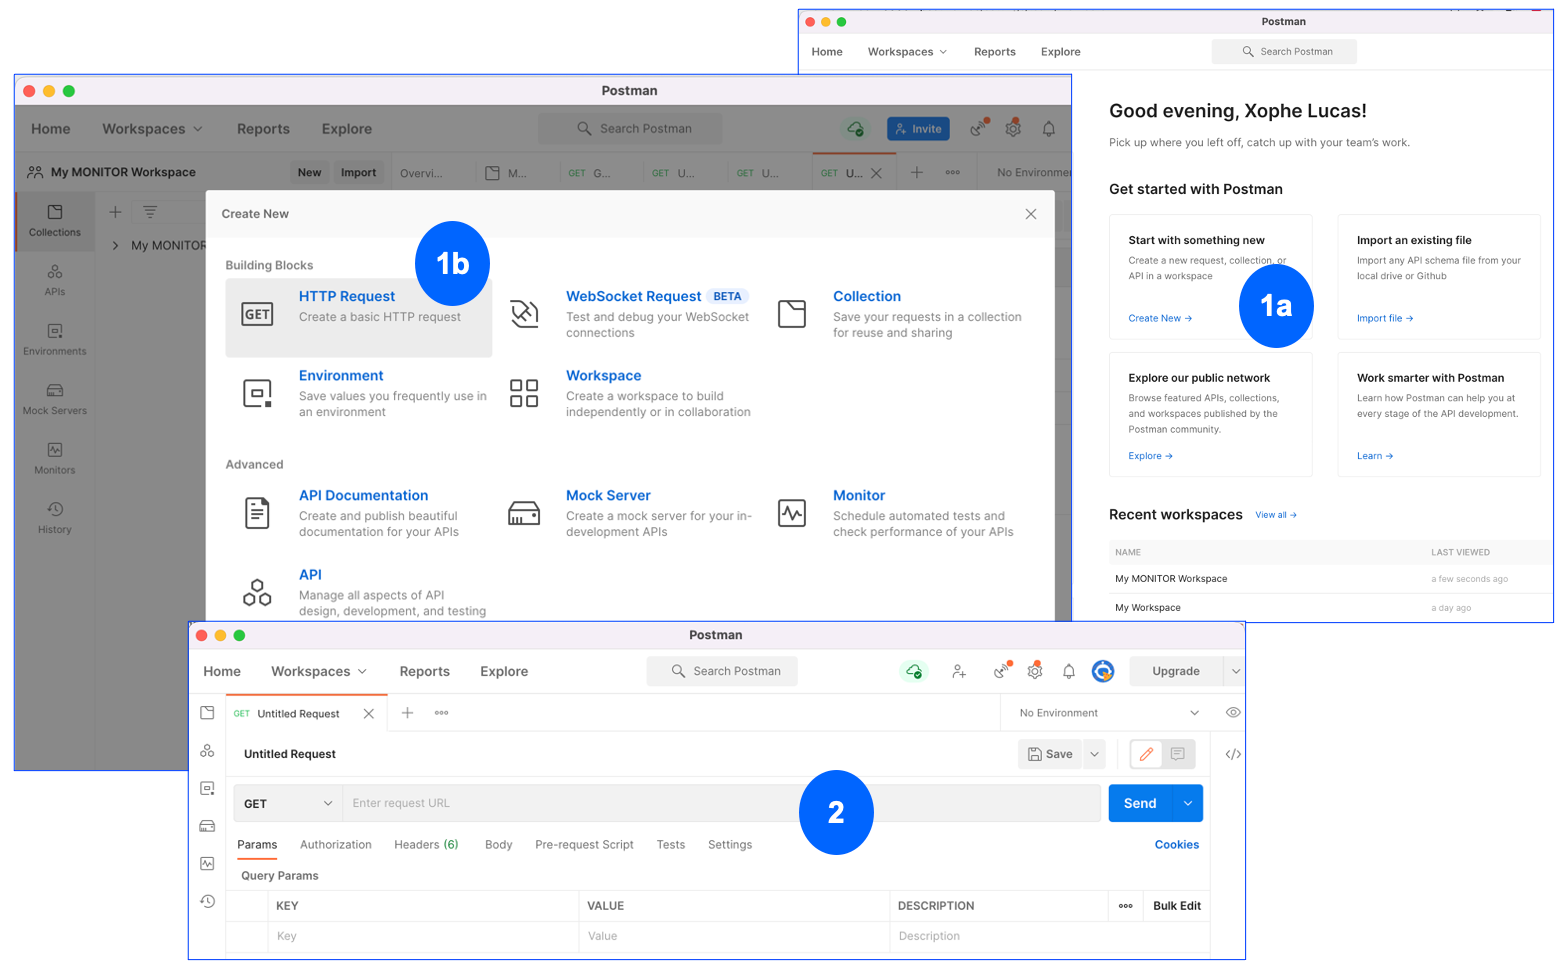1564x972 pixels.
Task: Open the code snippet icon at the right
Action: coord(1233,754)
